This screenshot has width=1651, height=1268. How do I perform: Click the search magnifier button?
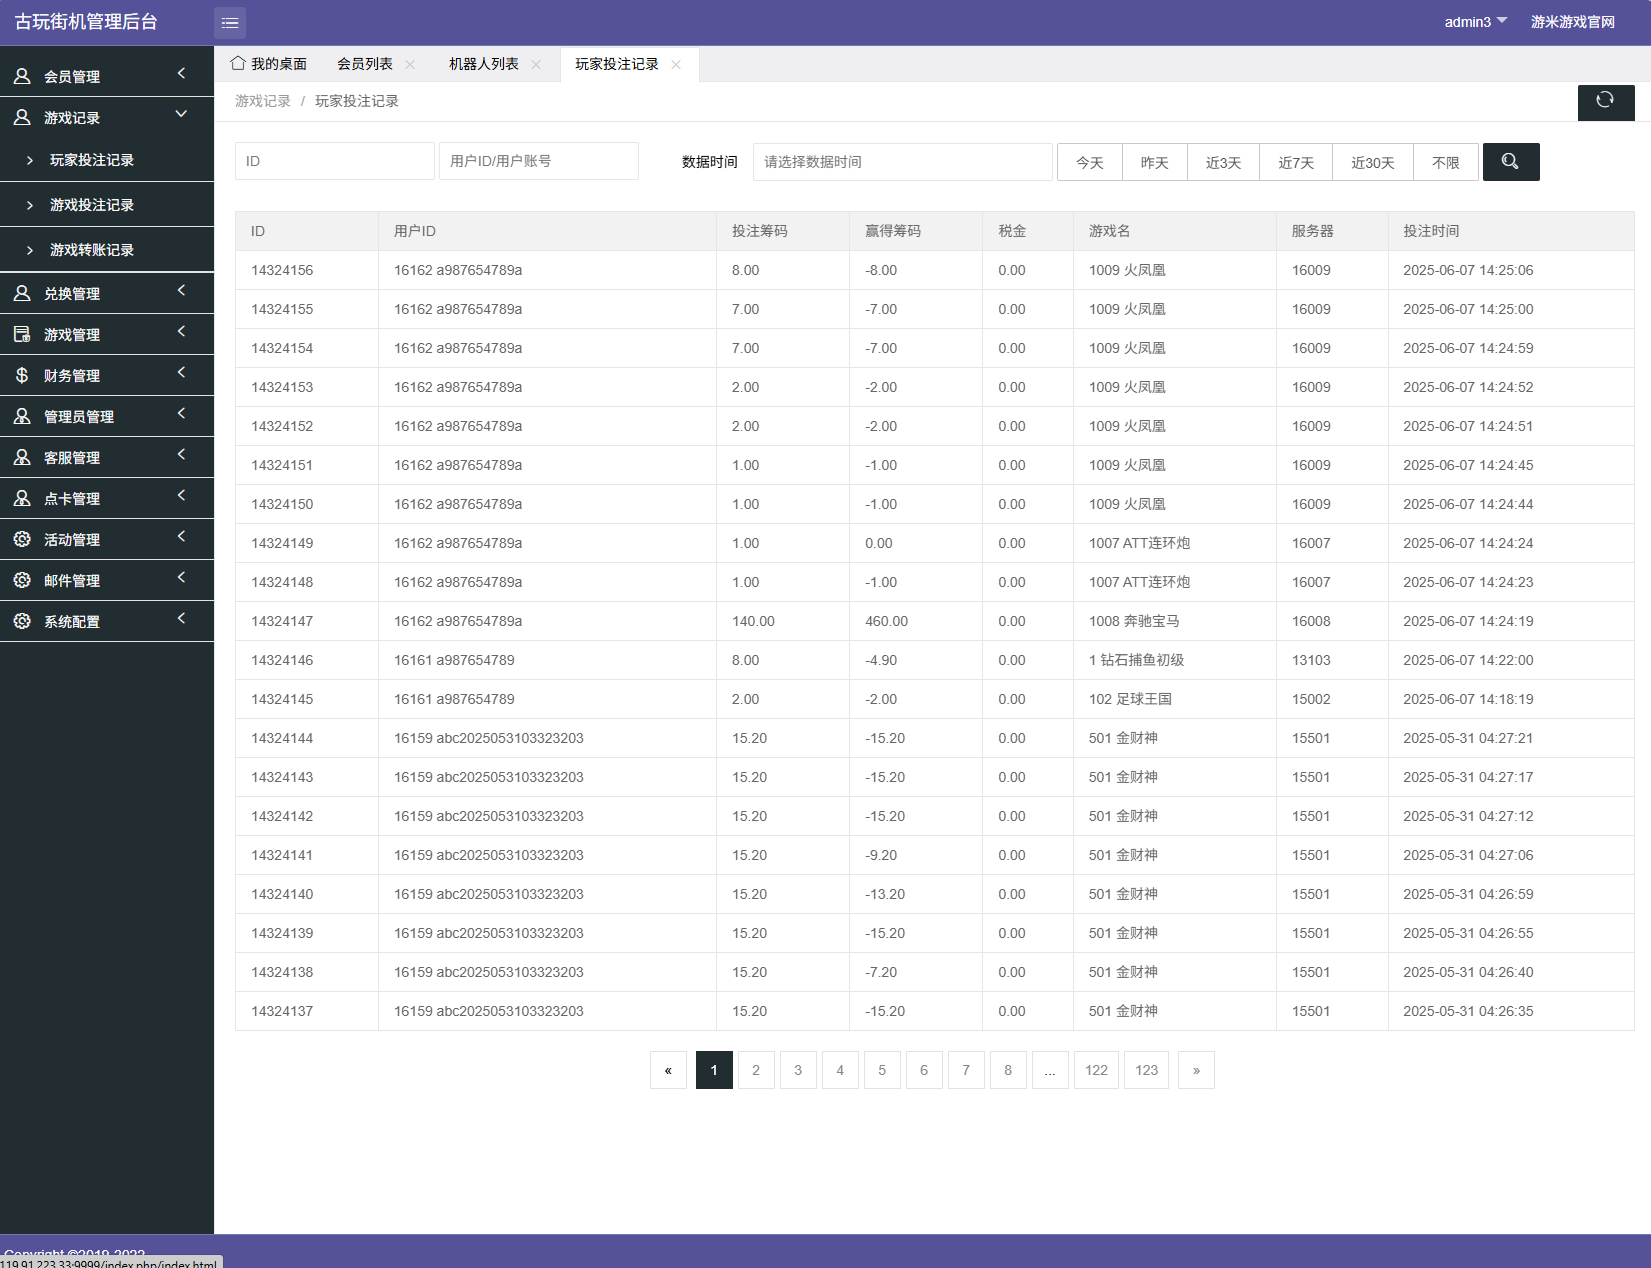1511,162
